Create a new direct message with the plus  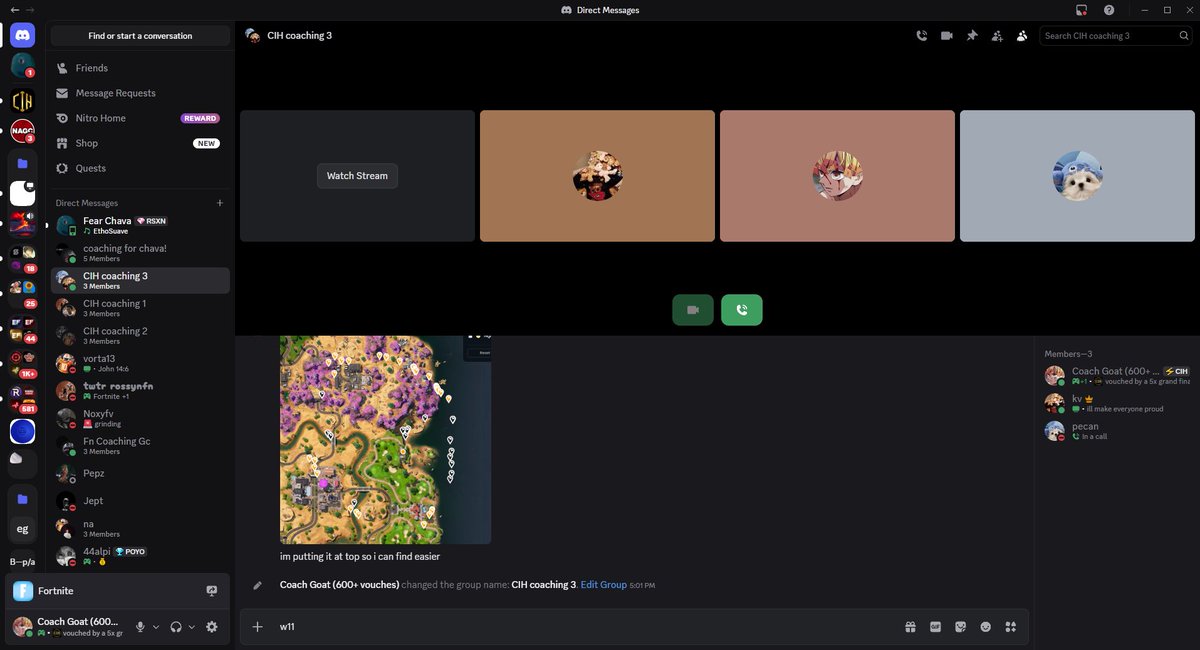tap(219, 203)
